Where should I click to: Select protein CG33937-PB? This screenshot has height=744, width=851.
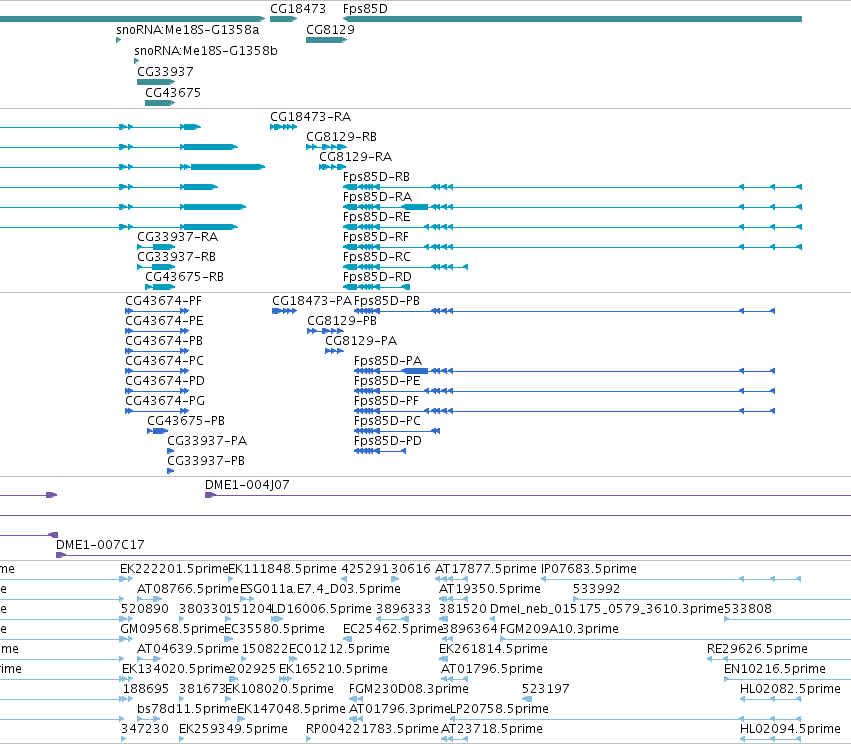tap(206, 461)
